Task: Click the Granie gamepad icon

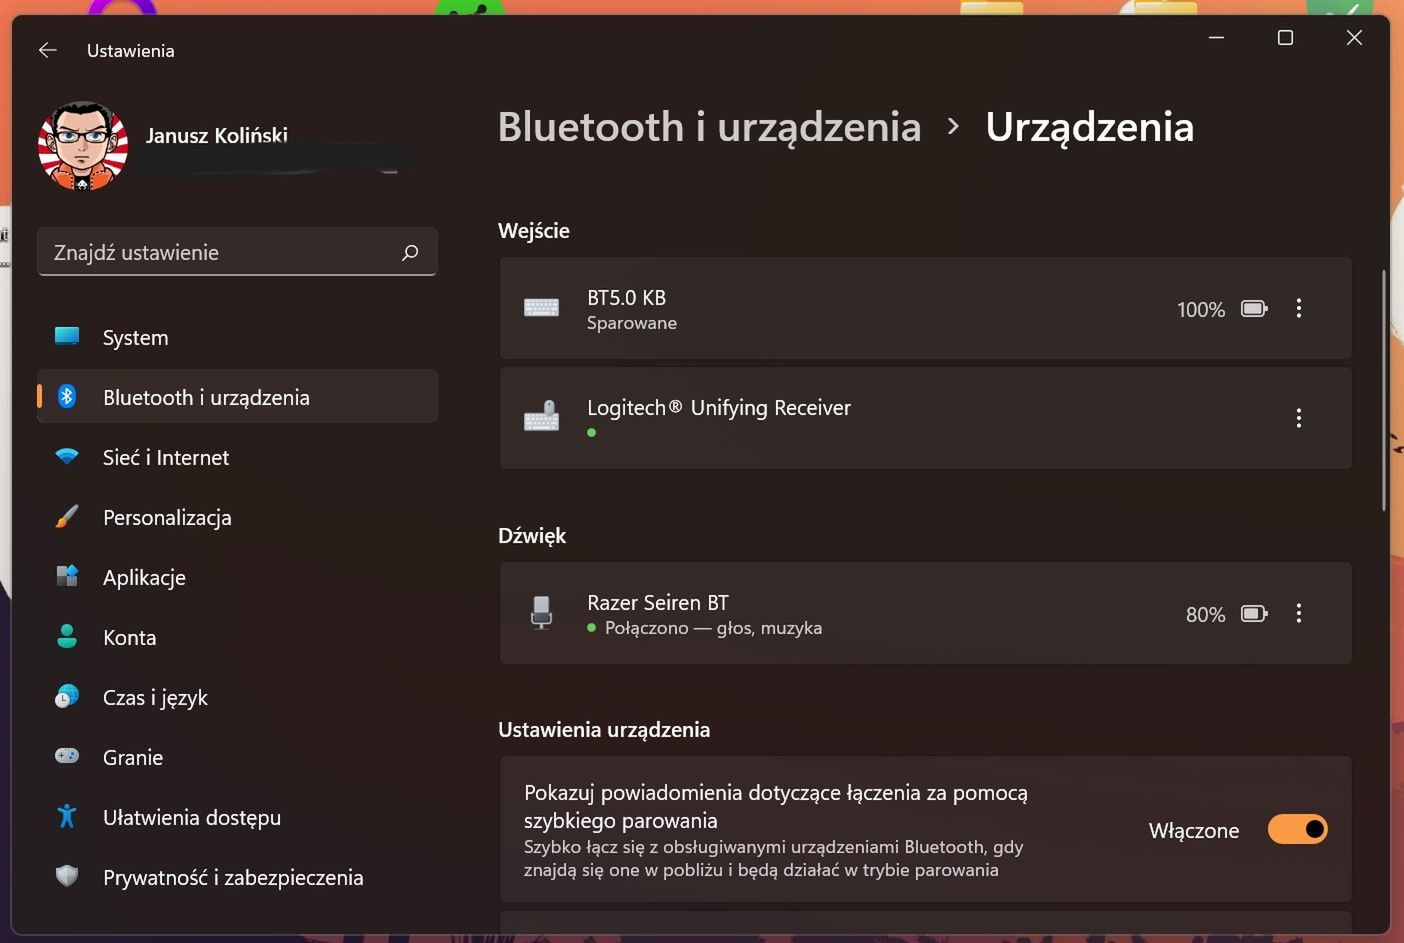Action: click(x=67, y=756)
